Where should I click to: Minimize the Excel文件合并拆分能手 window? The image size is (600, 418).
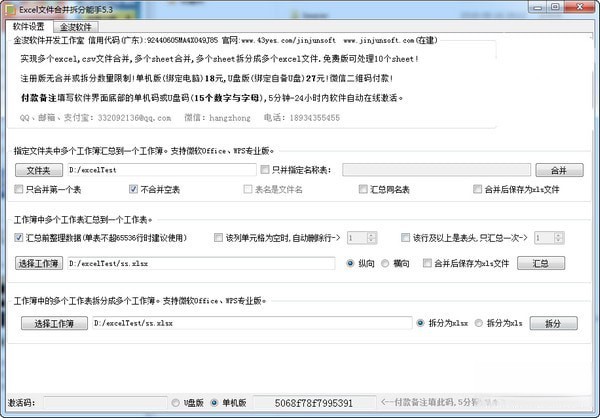(537, 7)
